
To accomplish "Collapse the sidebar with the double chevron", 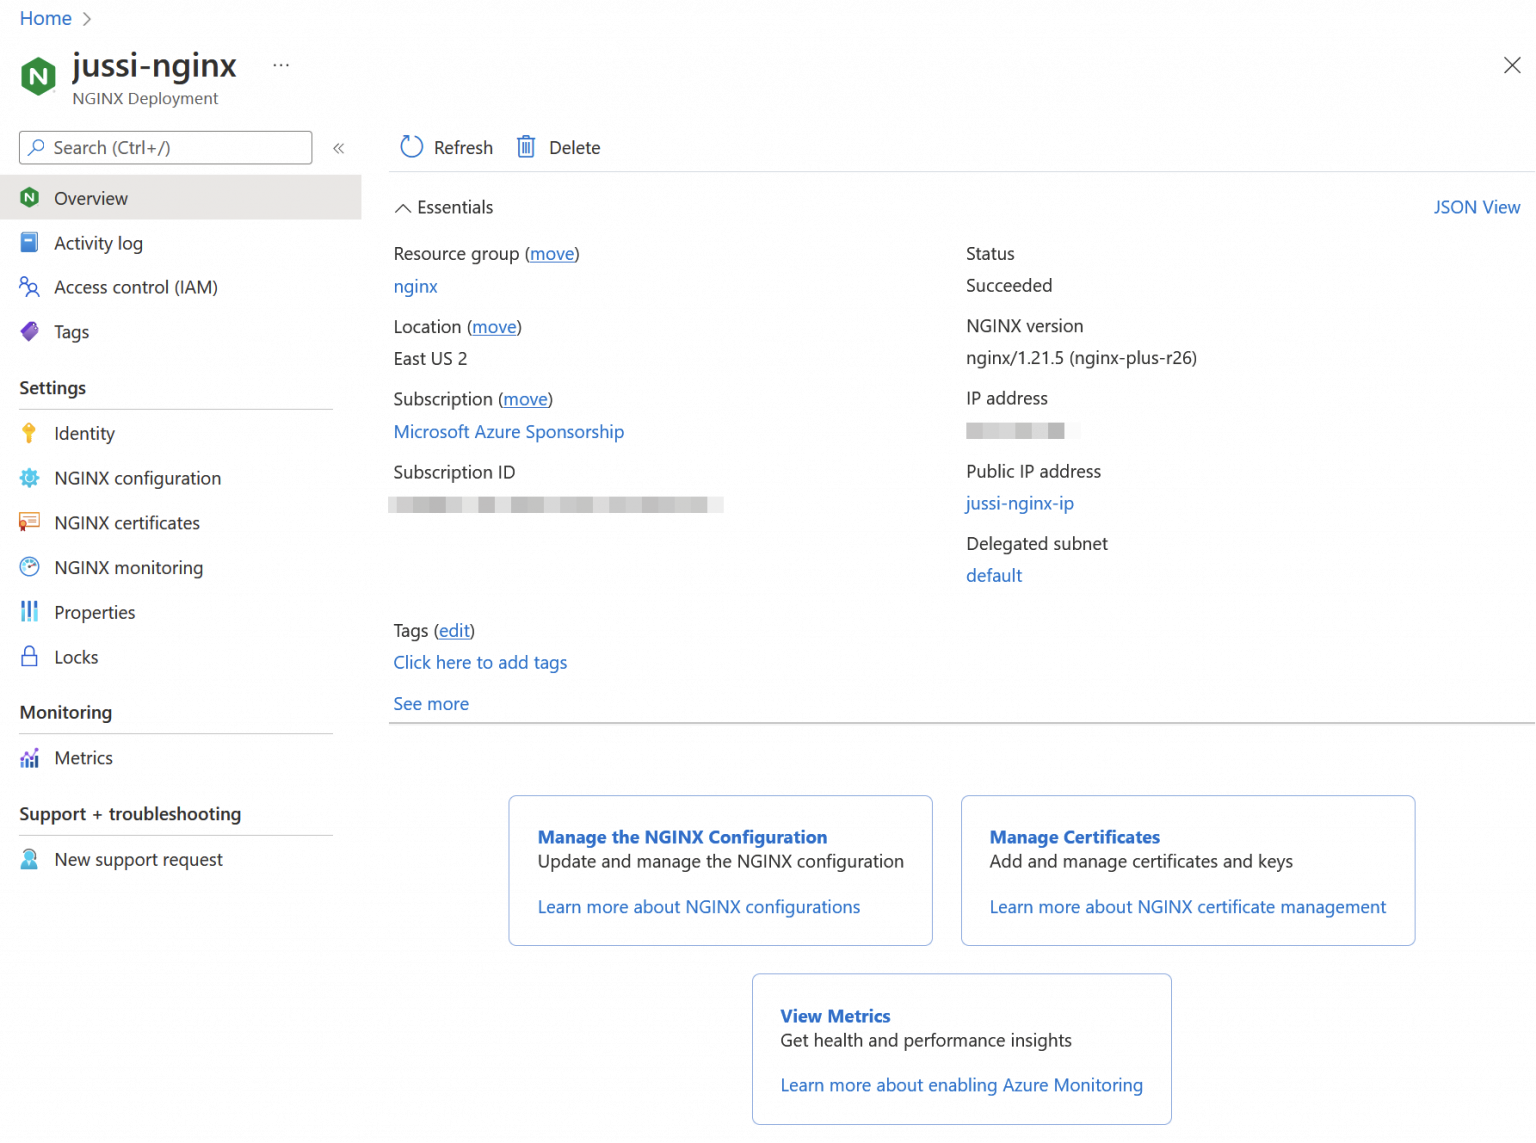I will [x=339, y=148].
